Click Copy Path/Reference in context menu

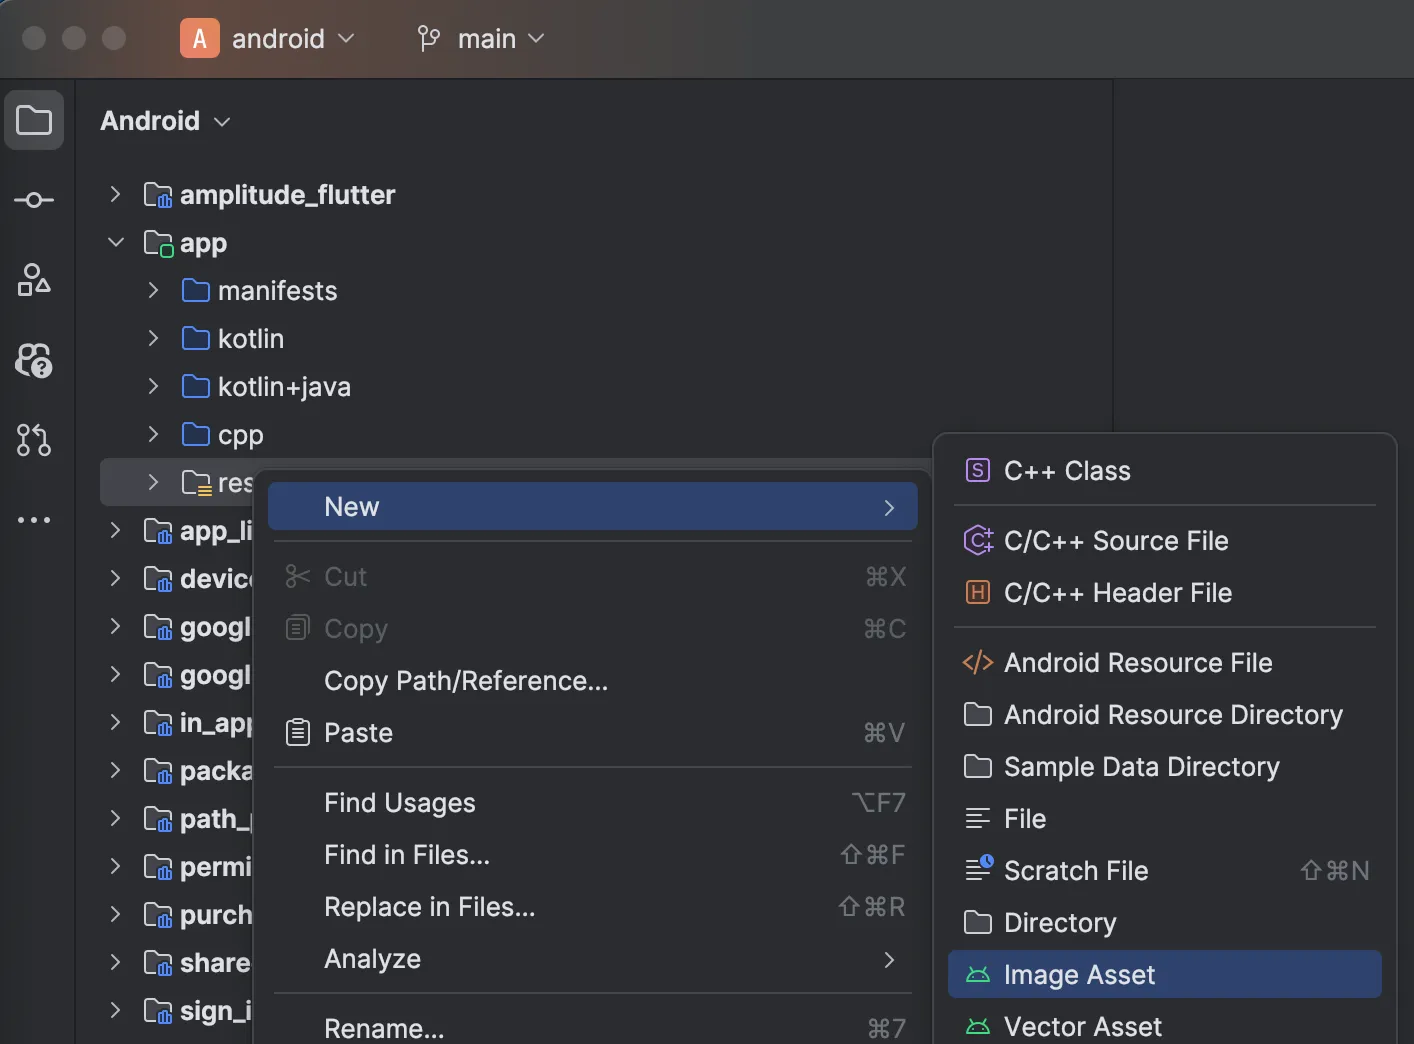(x=465, y=681)
